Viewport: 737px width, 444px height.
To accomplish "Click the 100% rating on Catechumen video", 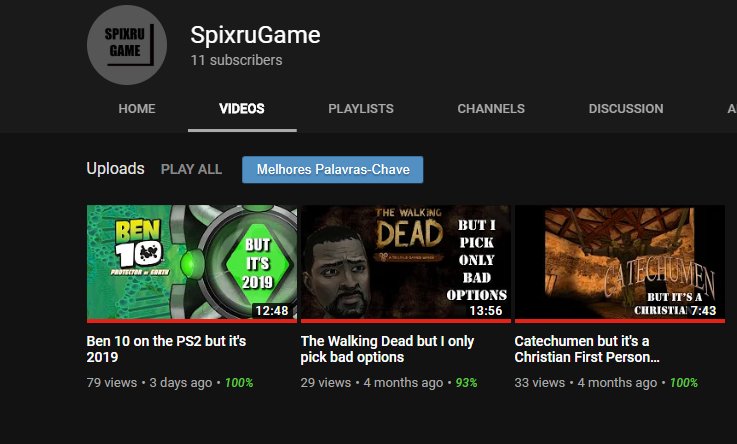I will click(x=684, y=383).
